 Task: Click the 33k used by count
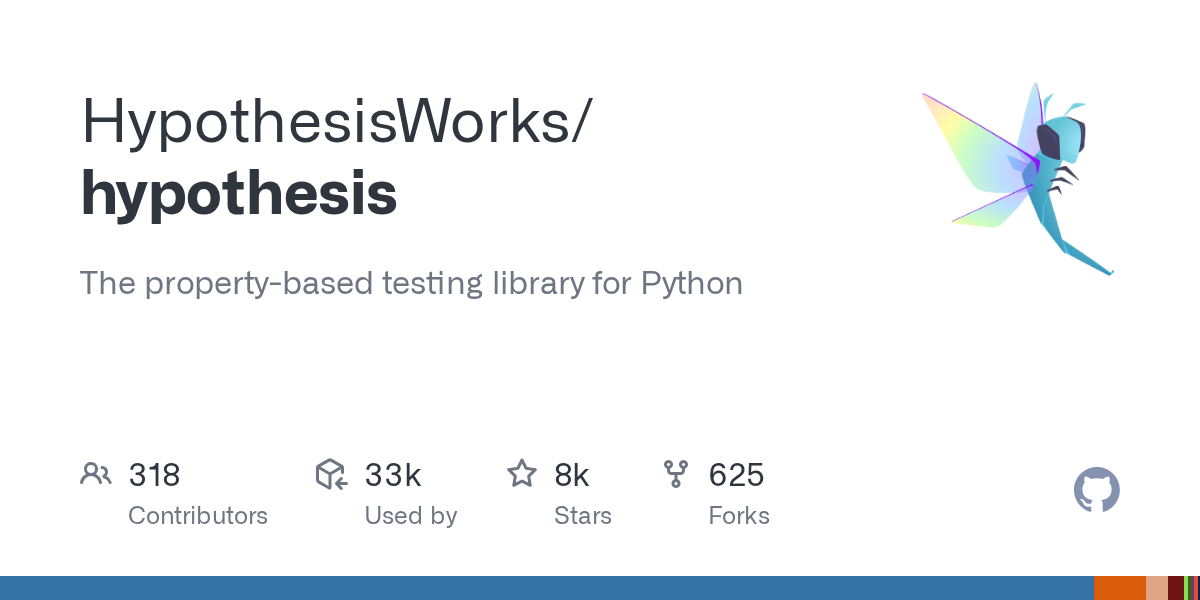[x=392, y=474]
